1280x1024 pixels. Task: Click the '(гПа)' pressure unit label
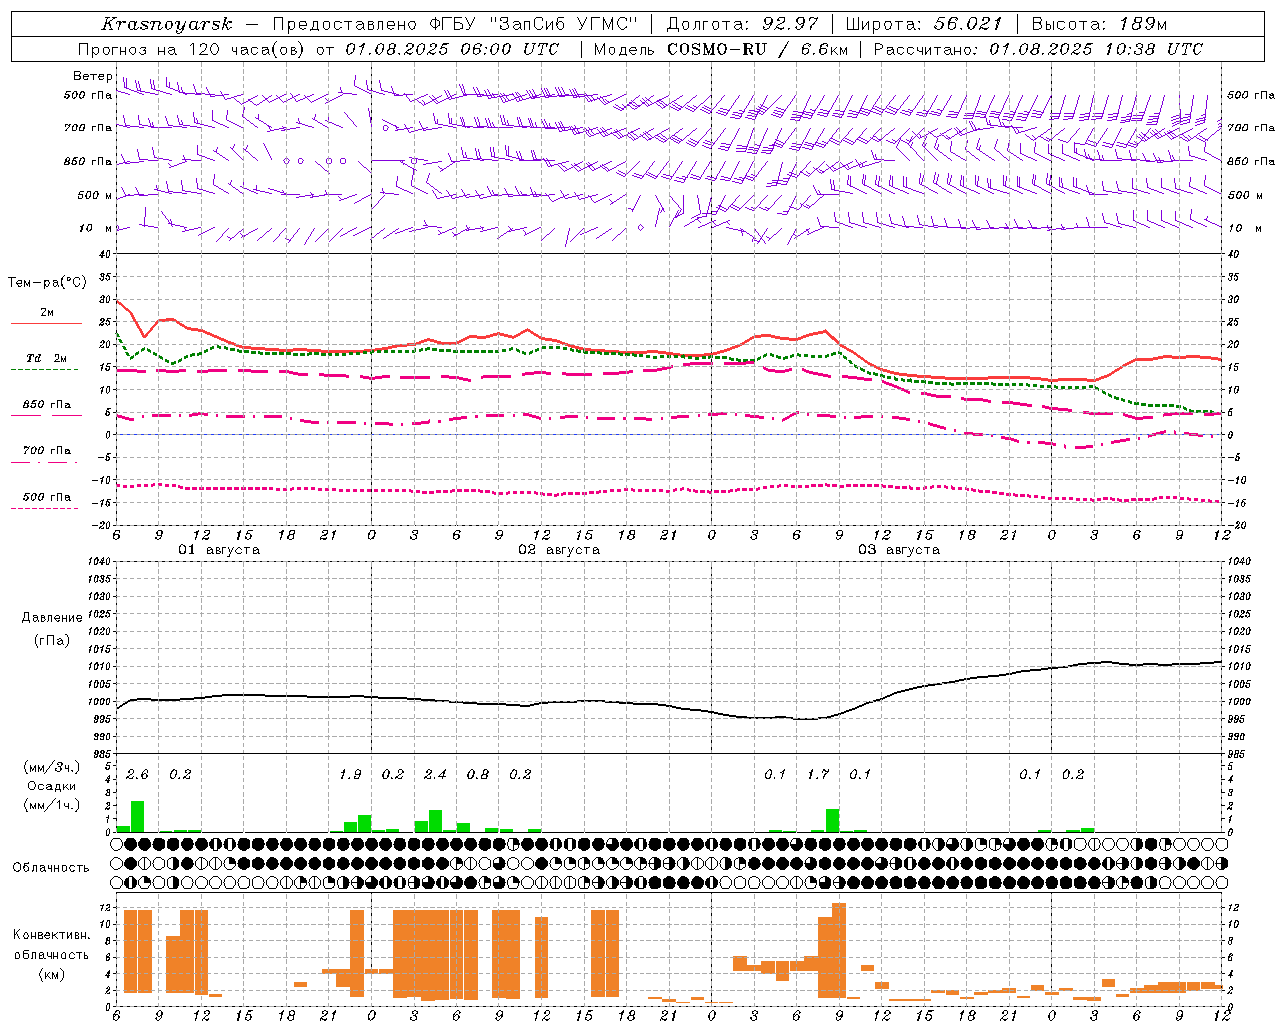pos(52,641)
